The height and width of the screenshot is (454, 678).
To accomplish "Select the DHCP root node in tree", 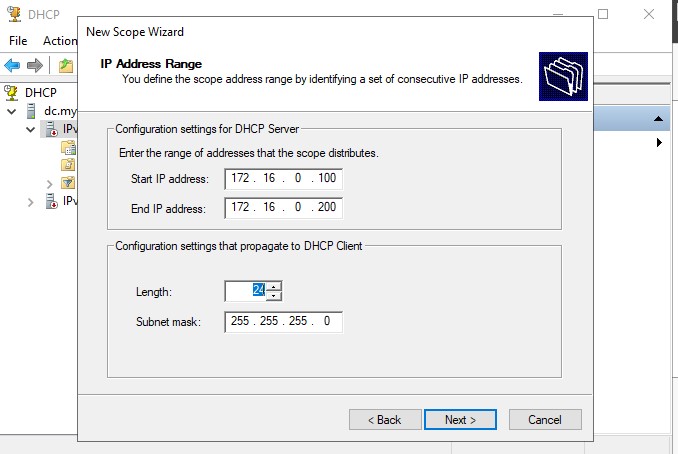I will pos(41,93).
